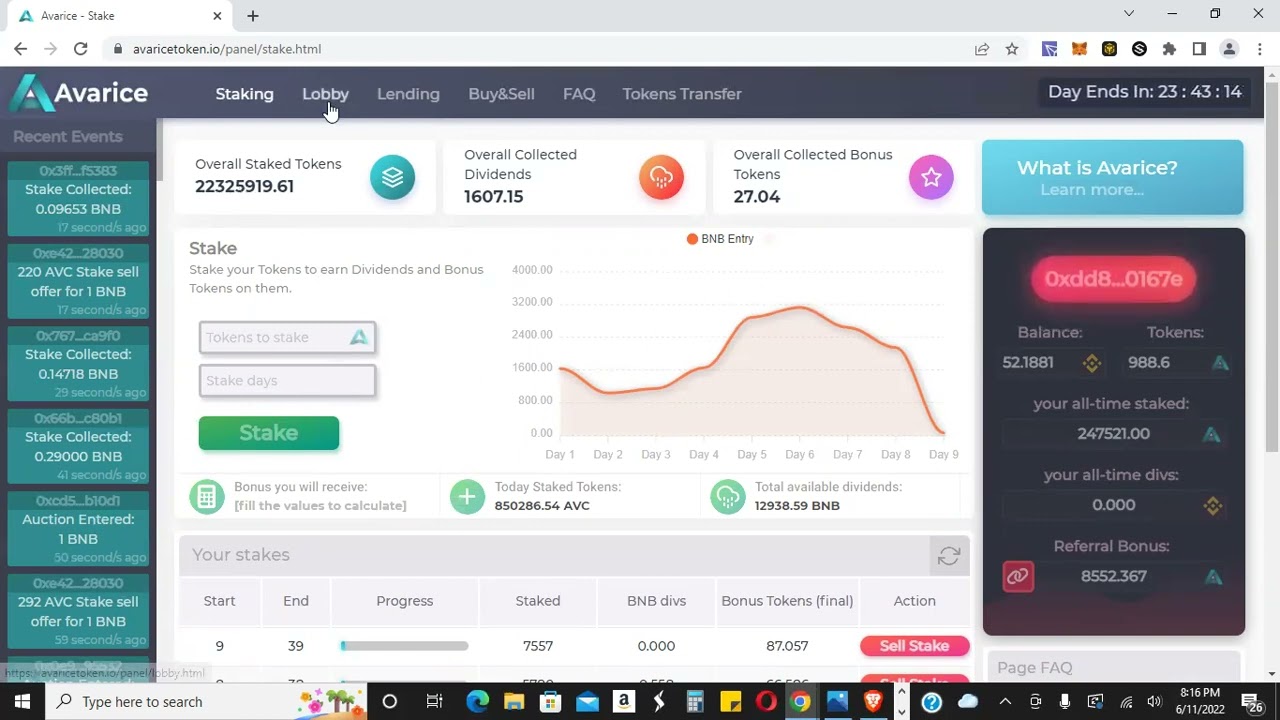This screenshot has width=1280, height=720.
Task: Click the wallet address 0xdd8...0167e button
Action: tap(1113, 279)
